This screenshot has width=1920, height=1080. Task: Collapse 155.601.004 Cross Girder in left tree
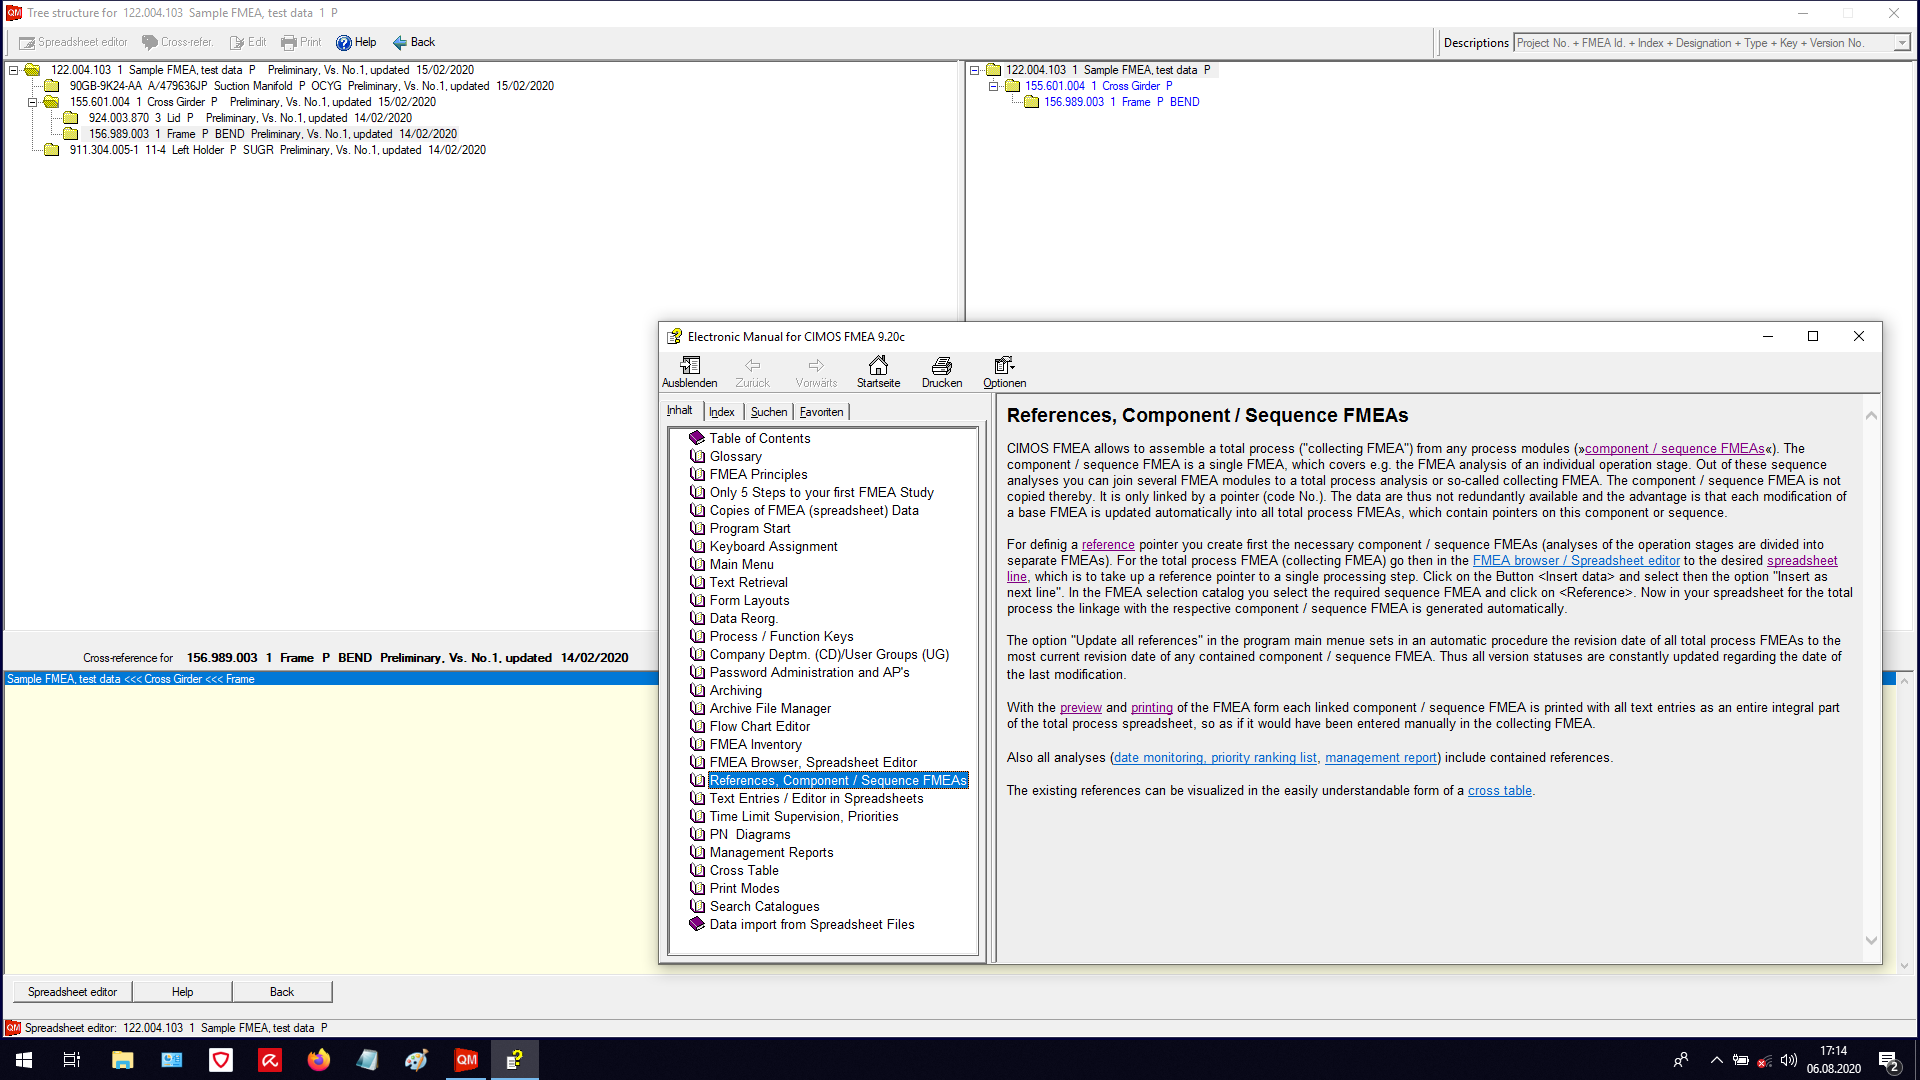(33, 102)
